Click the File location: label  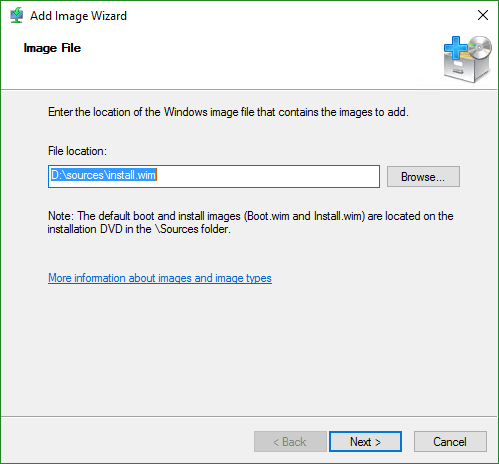[77, 151]
